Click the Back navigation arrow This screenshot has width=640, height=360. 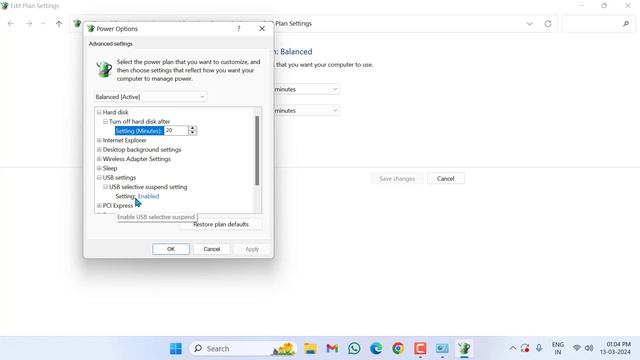pyautogui.click(x=11, y=24)
